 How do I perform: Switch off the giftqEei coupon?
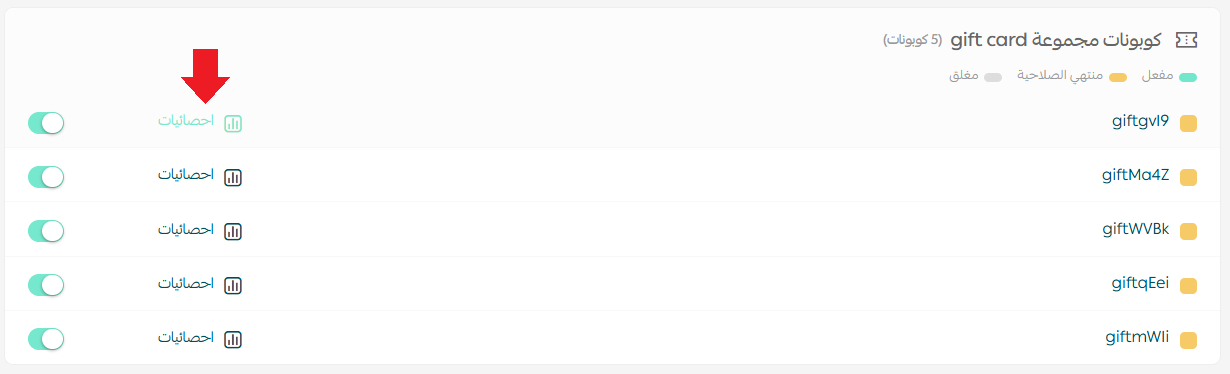46,285
